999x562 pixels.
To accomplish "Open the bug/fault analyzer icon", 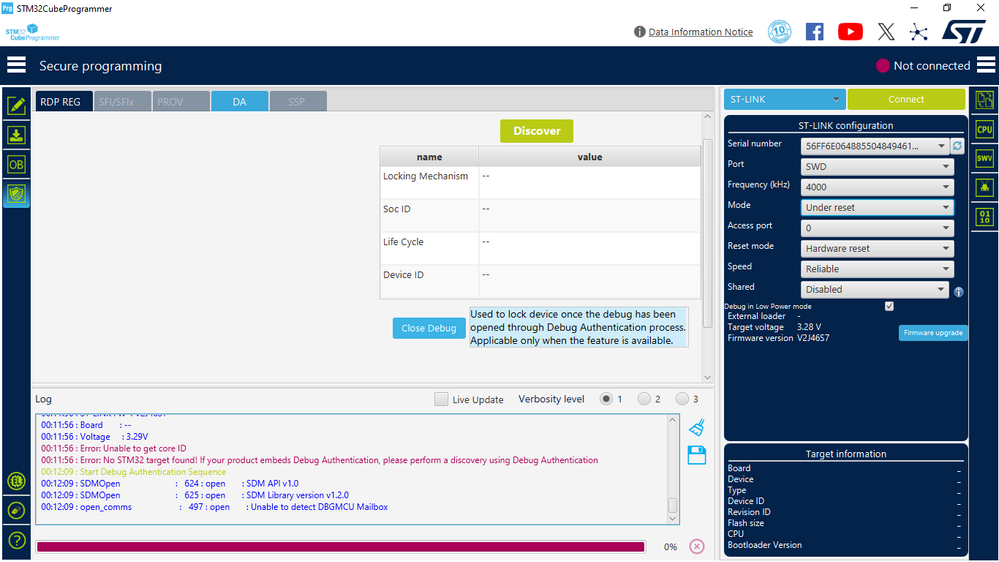I will [984, 187].
